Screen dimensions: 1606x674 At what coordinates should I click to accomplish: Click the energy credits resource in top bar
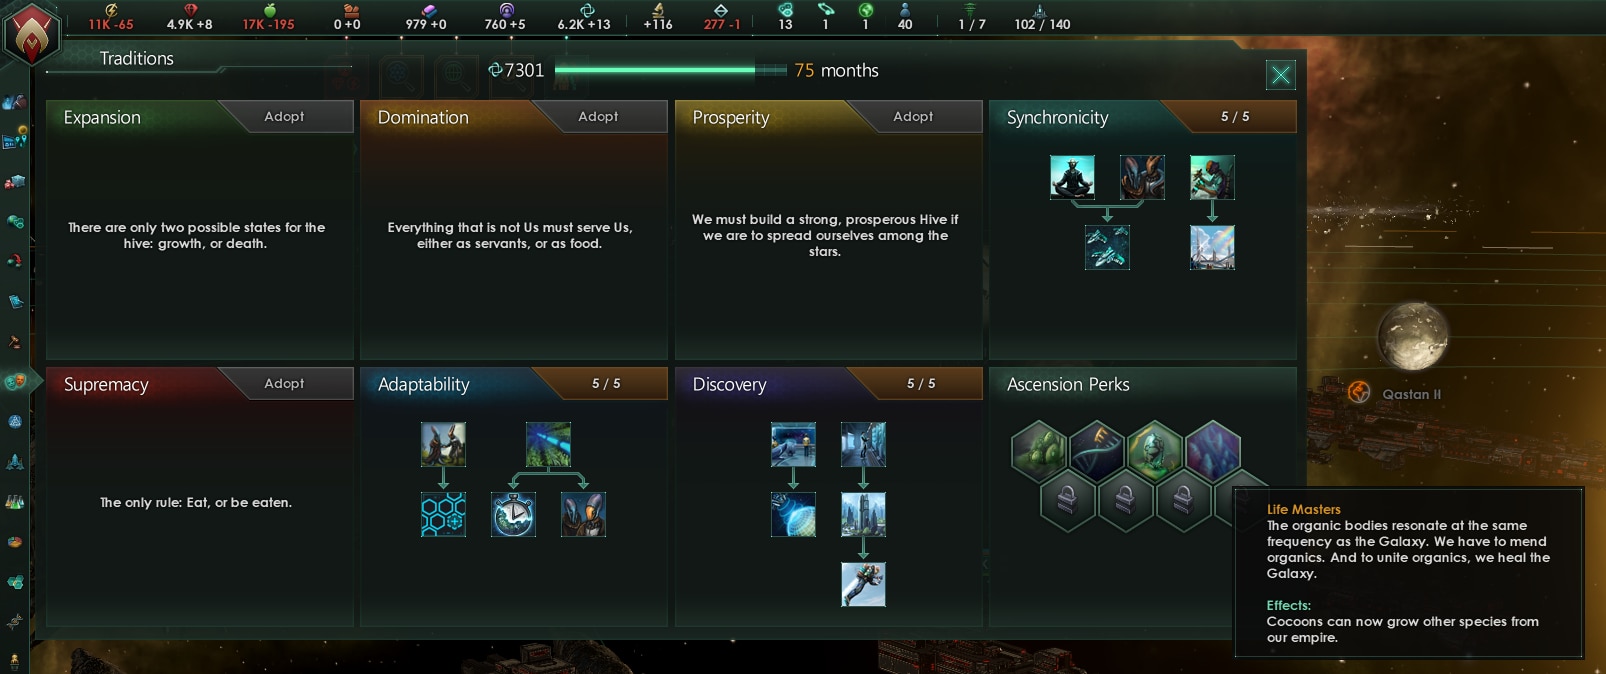(x=111, y=17)
